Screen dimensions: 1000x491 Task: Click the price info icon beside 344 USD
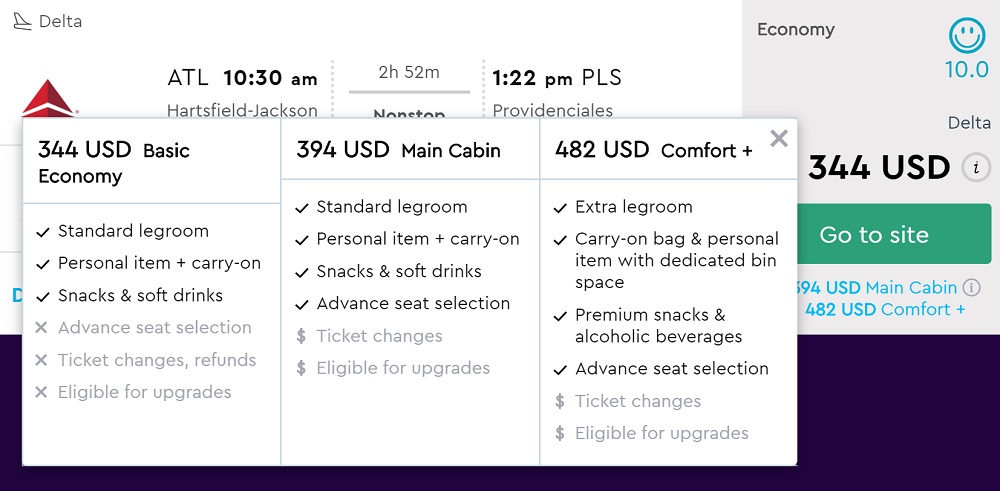[976, 168]
